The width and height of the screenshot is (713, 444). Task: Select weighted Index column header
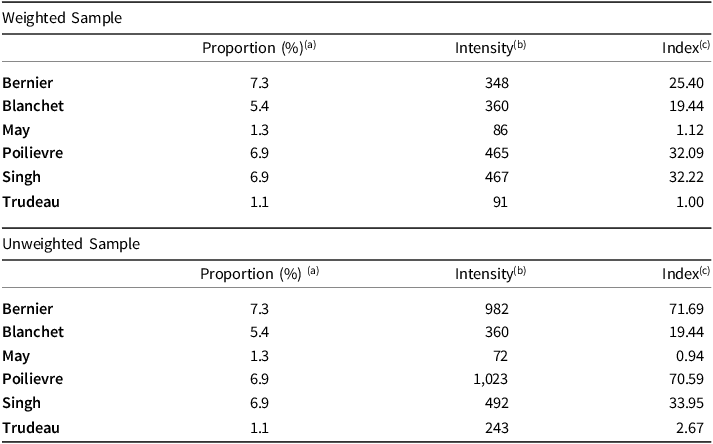click(x=686, y=47)
